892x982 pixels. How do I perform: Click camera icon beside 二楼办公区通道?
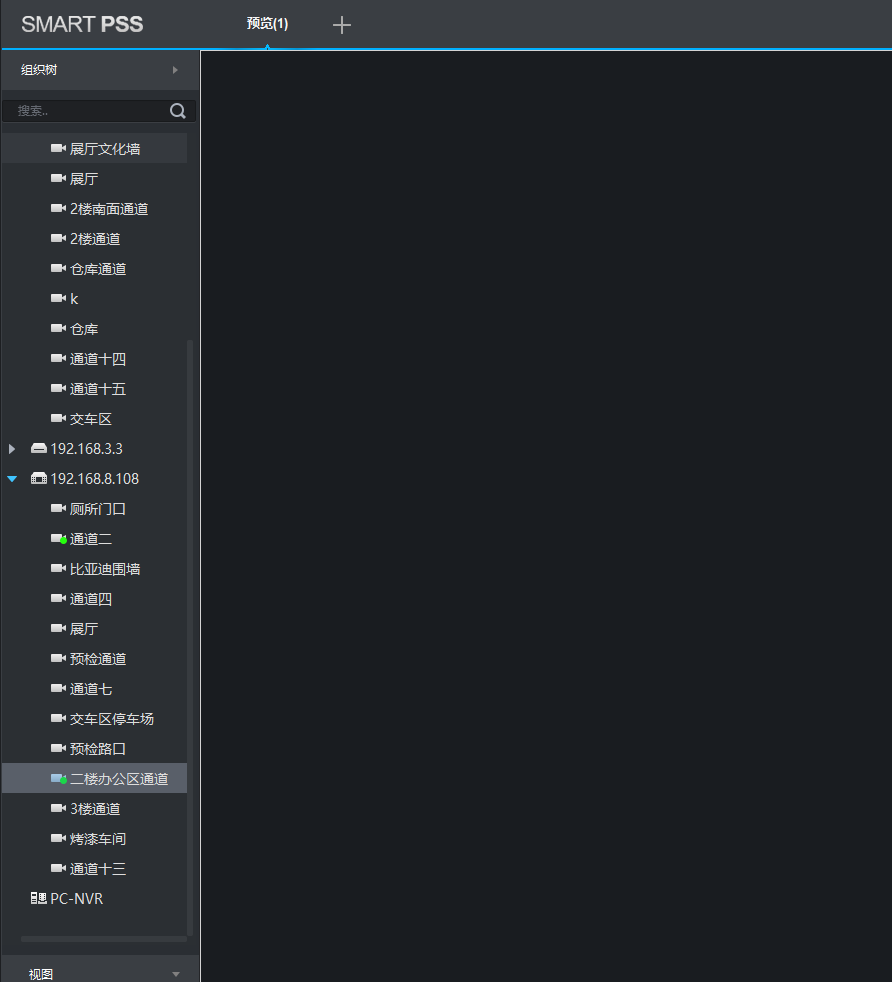pyautogui.click(x=59, y=778)
